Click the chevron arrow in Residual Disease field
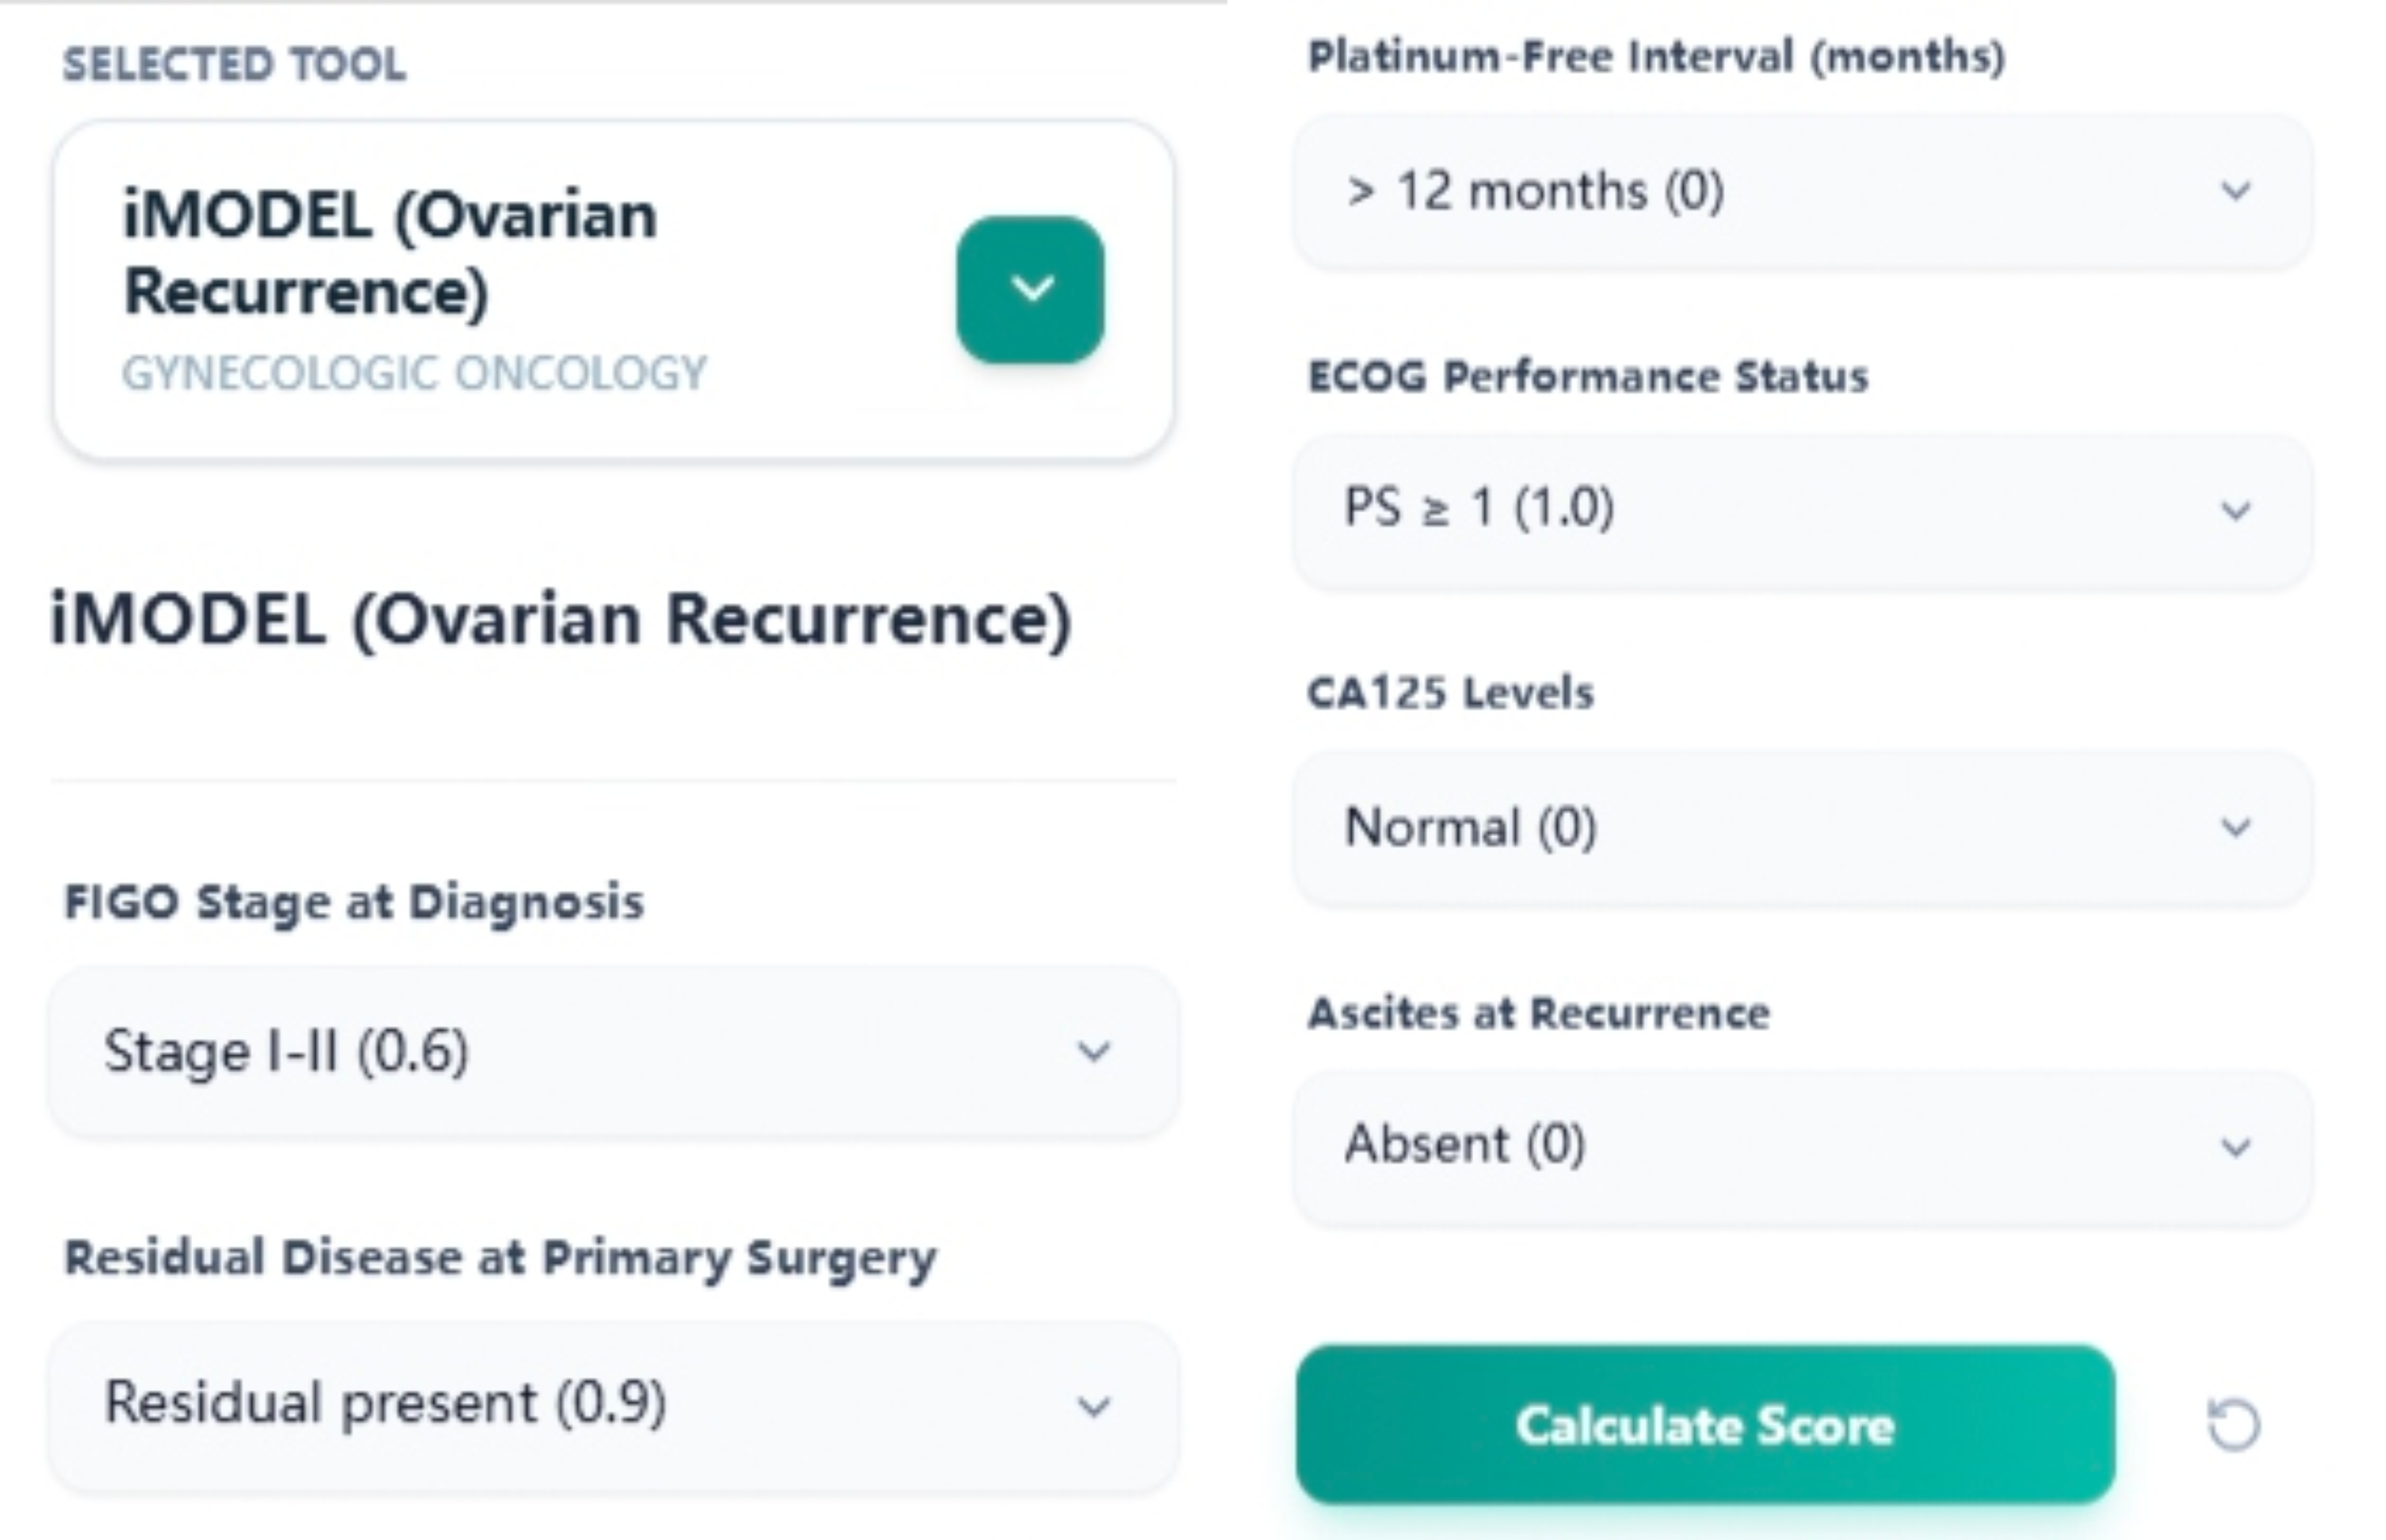Image resolution: width=2386 pixels, height=1540 pixels. coord(1094,1406)
